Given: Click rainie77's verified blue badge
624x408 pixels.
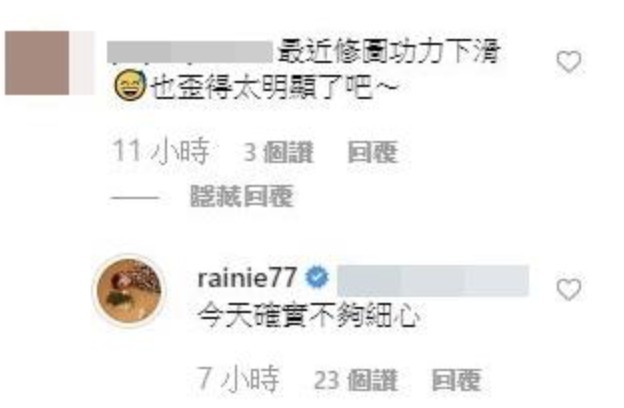Looking at the screenshot, I should [317, 277].
